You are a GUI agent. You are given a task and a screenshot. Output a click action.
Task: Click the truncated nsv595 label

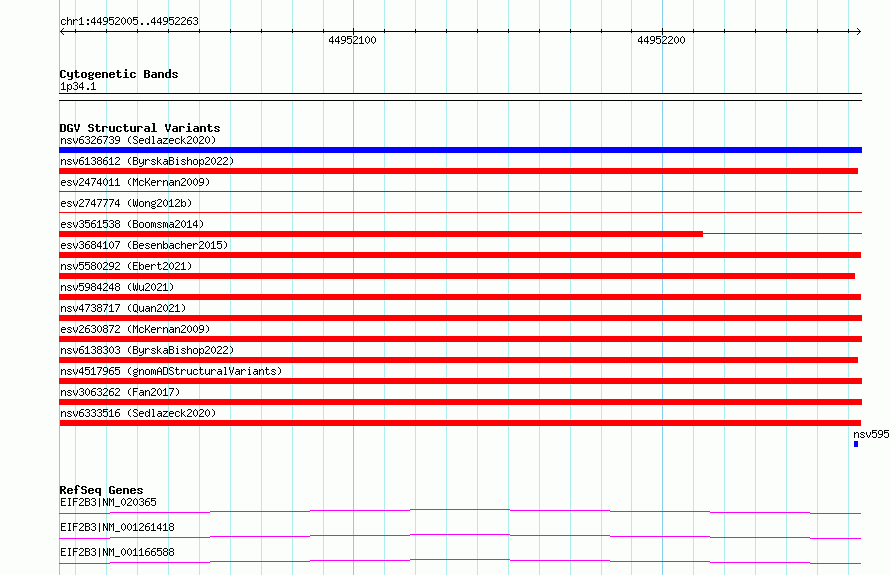(x=871, y=434)
